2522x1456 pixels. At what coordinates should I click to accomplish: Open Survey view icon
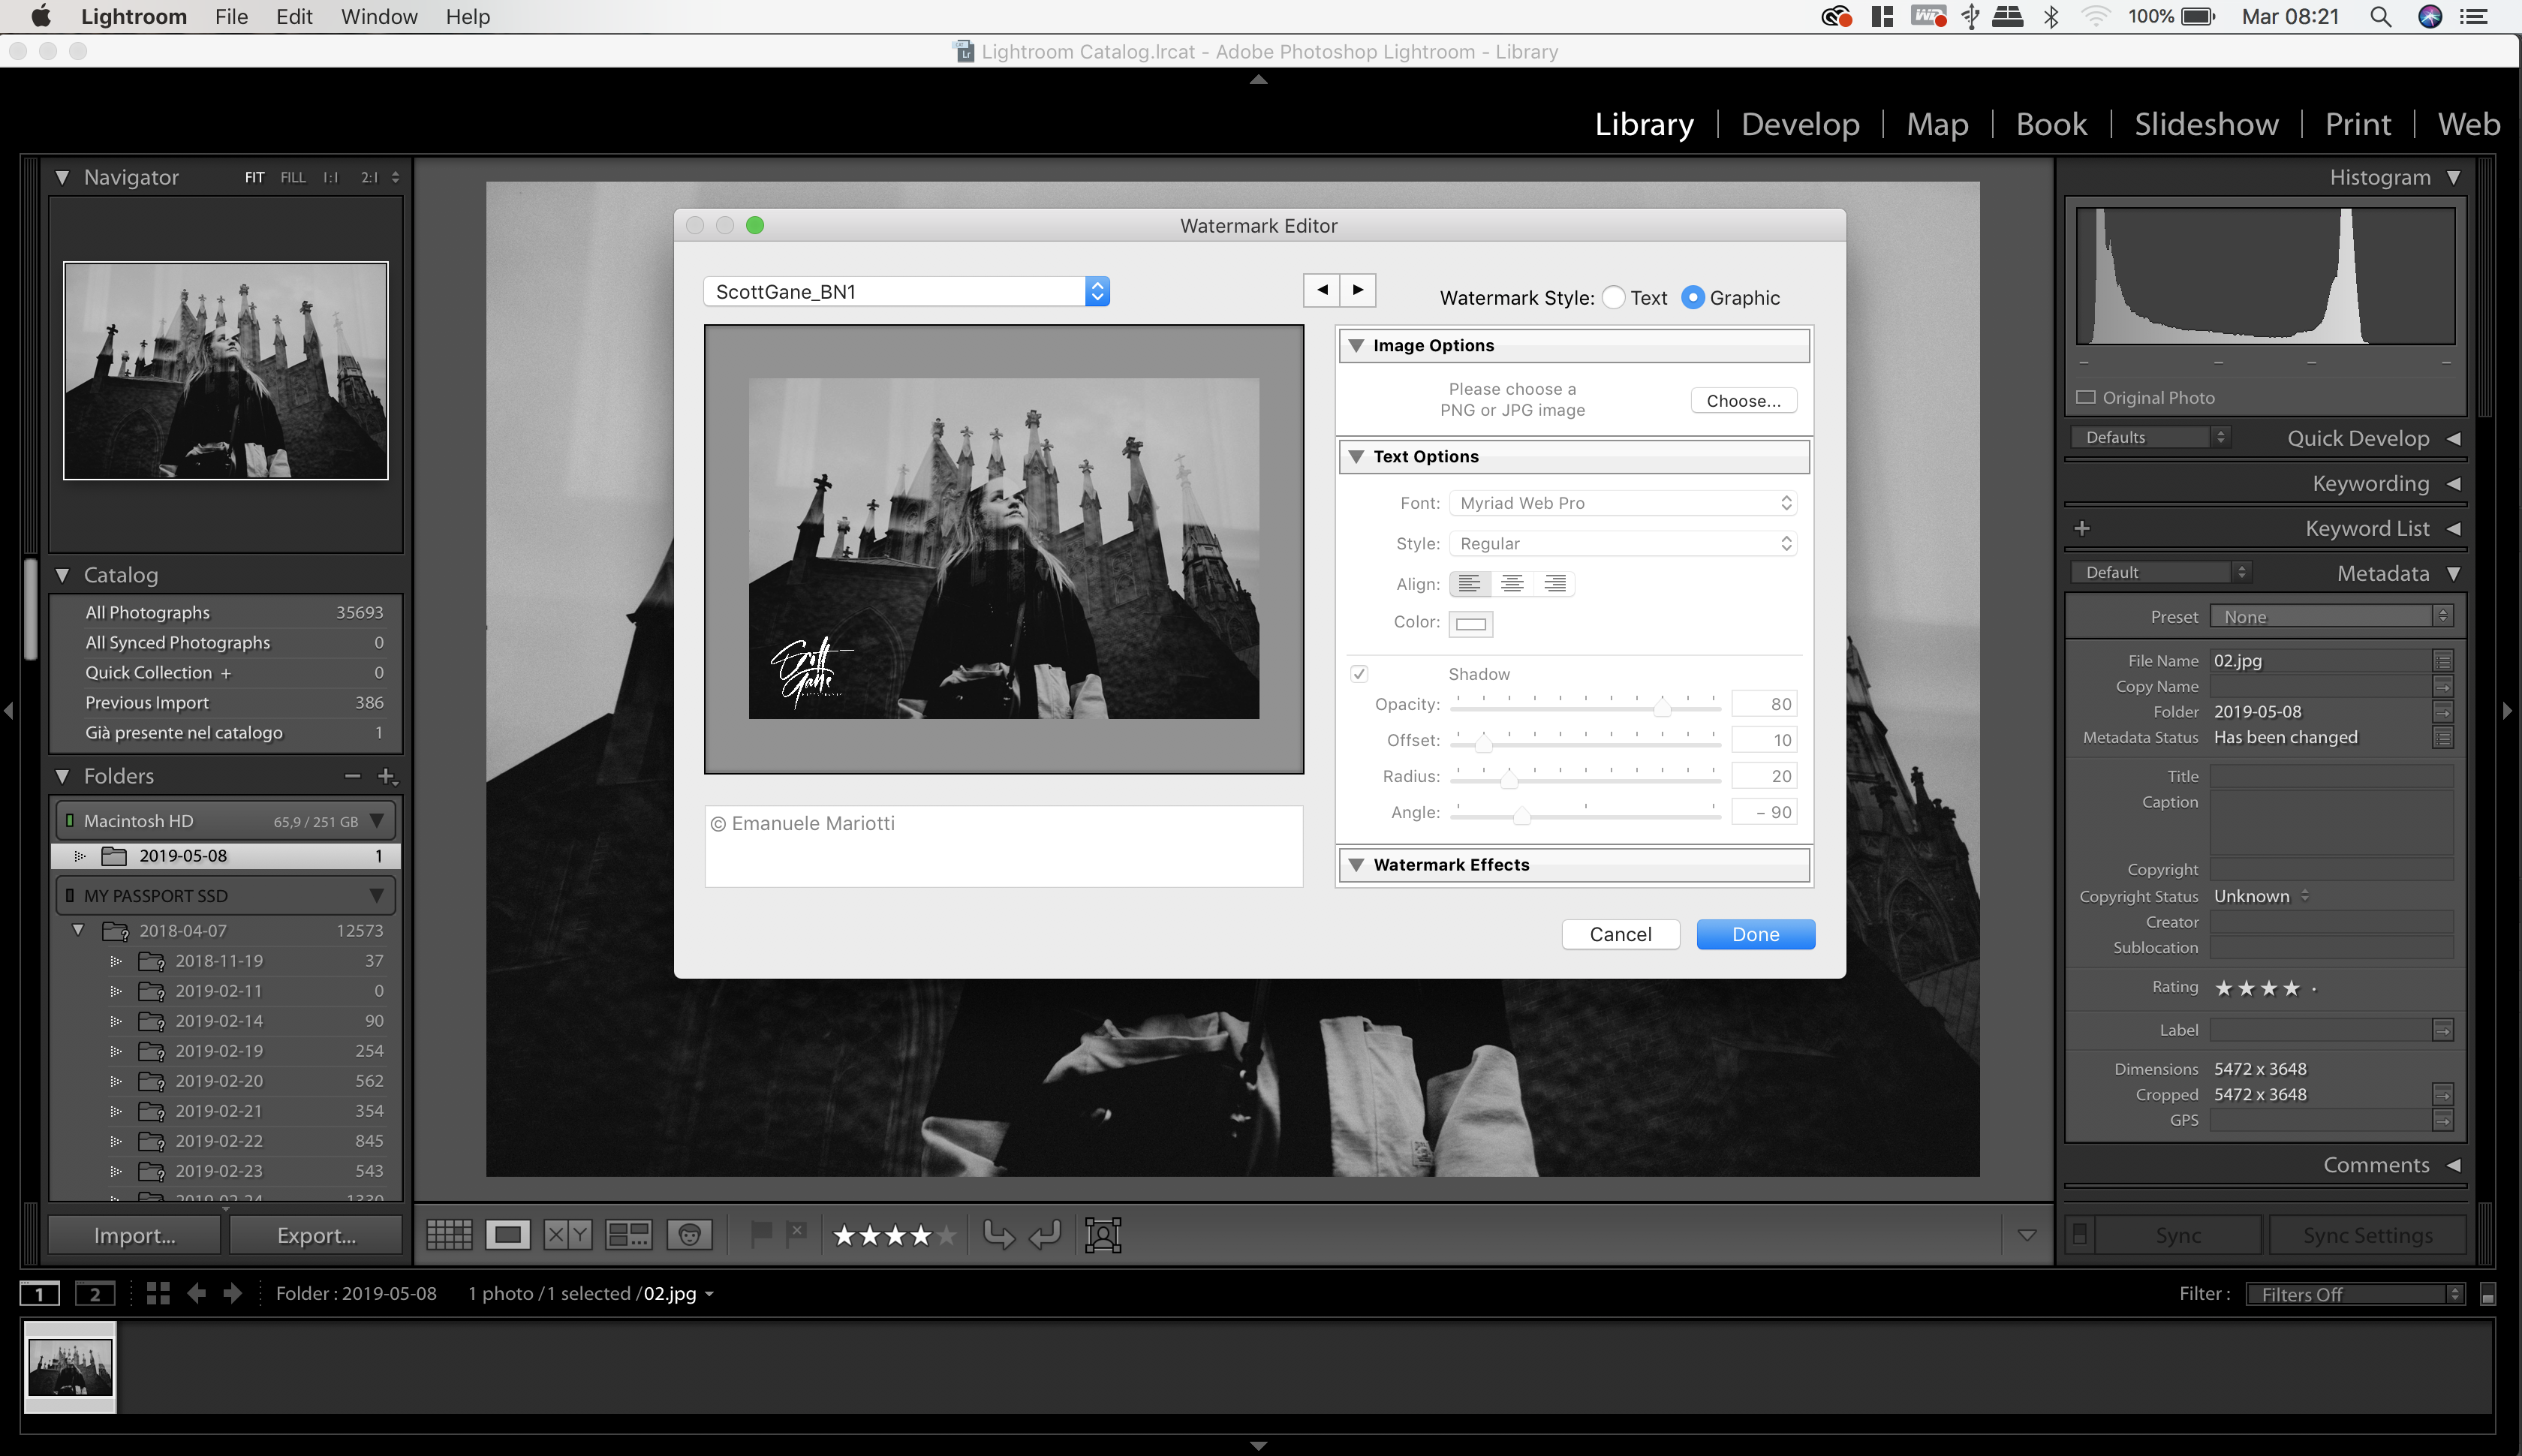click(629, 1235)
